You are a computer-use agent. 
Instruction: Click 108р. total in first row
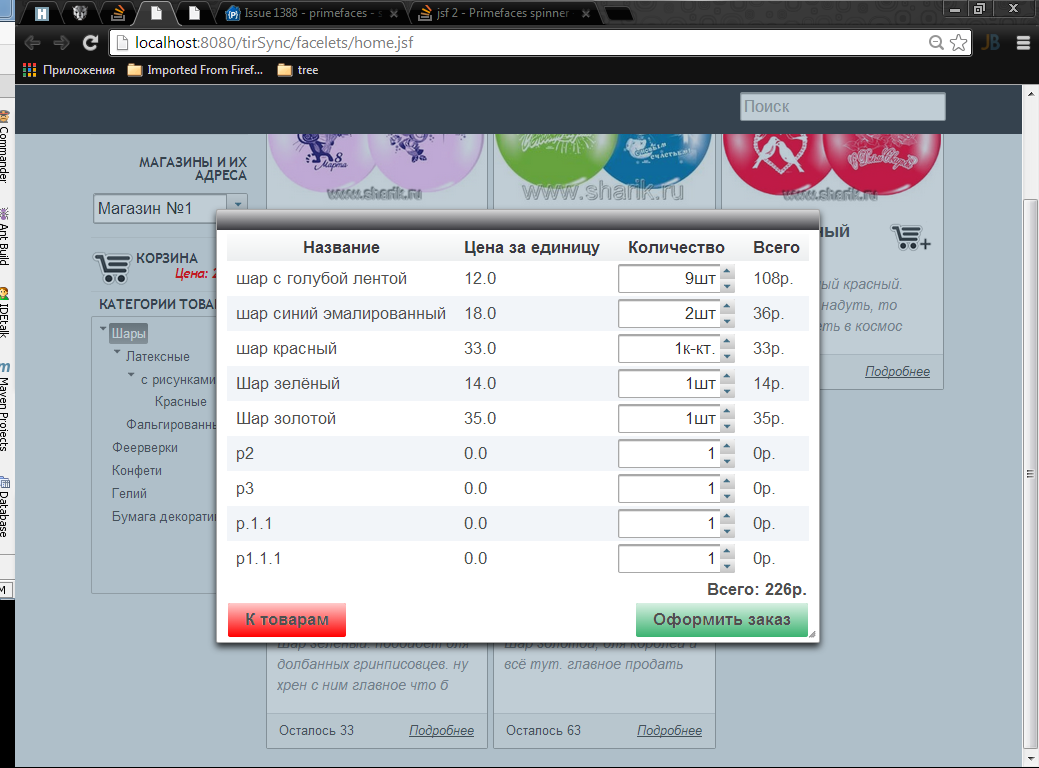pyautogui.click(x=773, y=278)
